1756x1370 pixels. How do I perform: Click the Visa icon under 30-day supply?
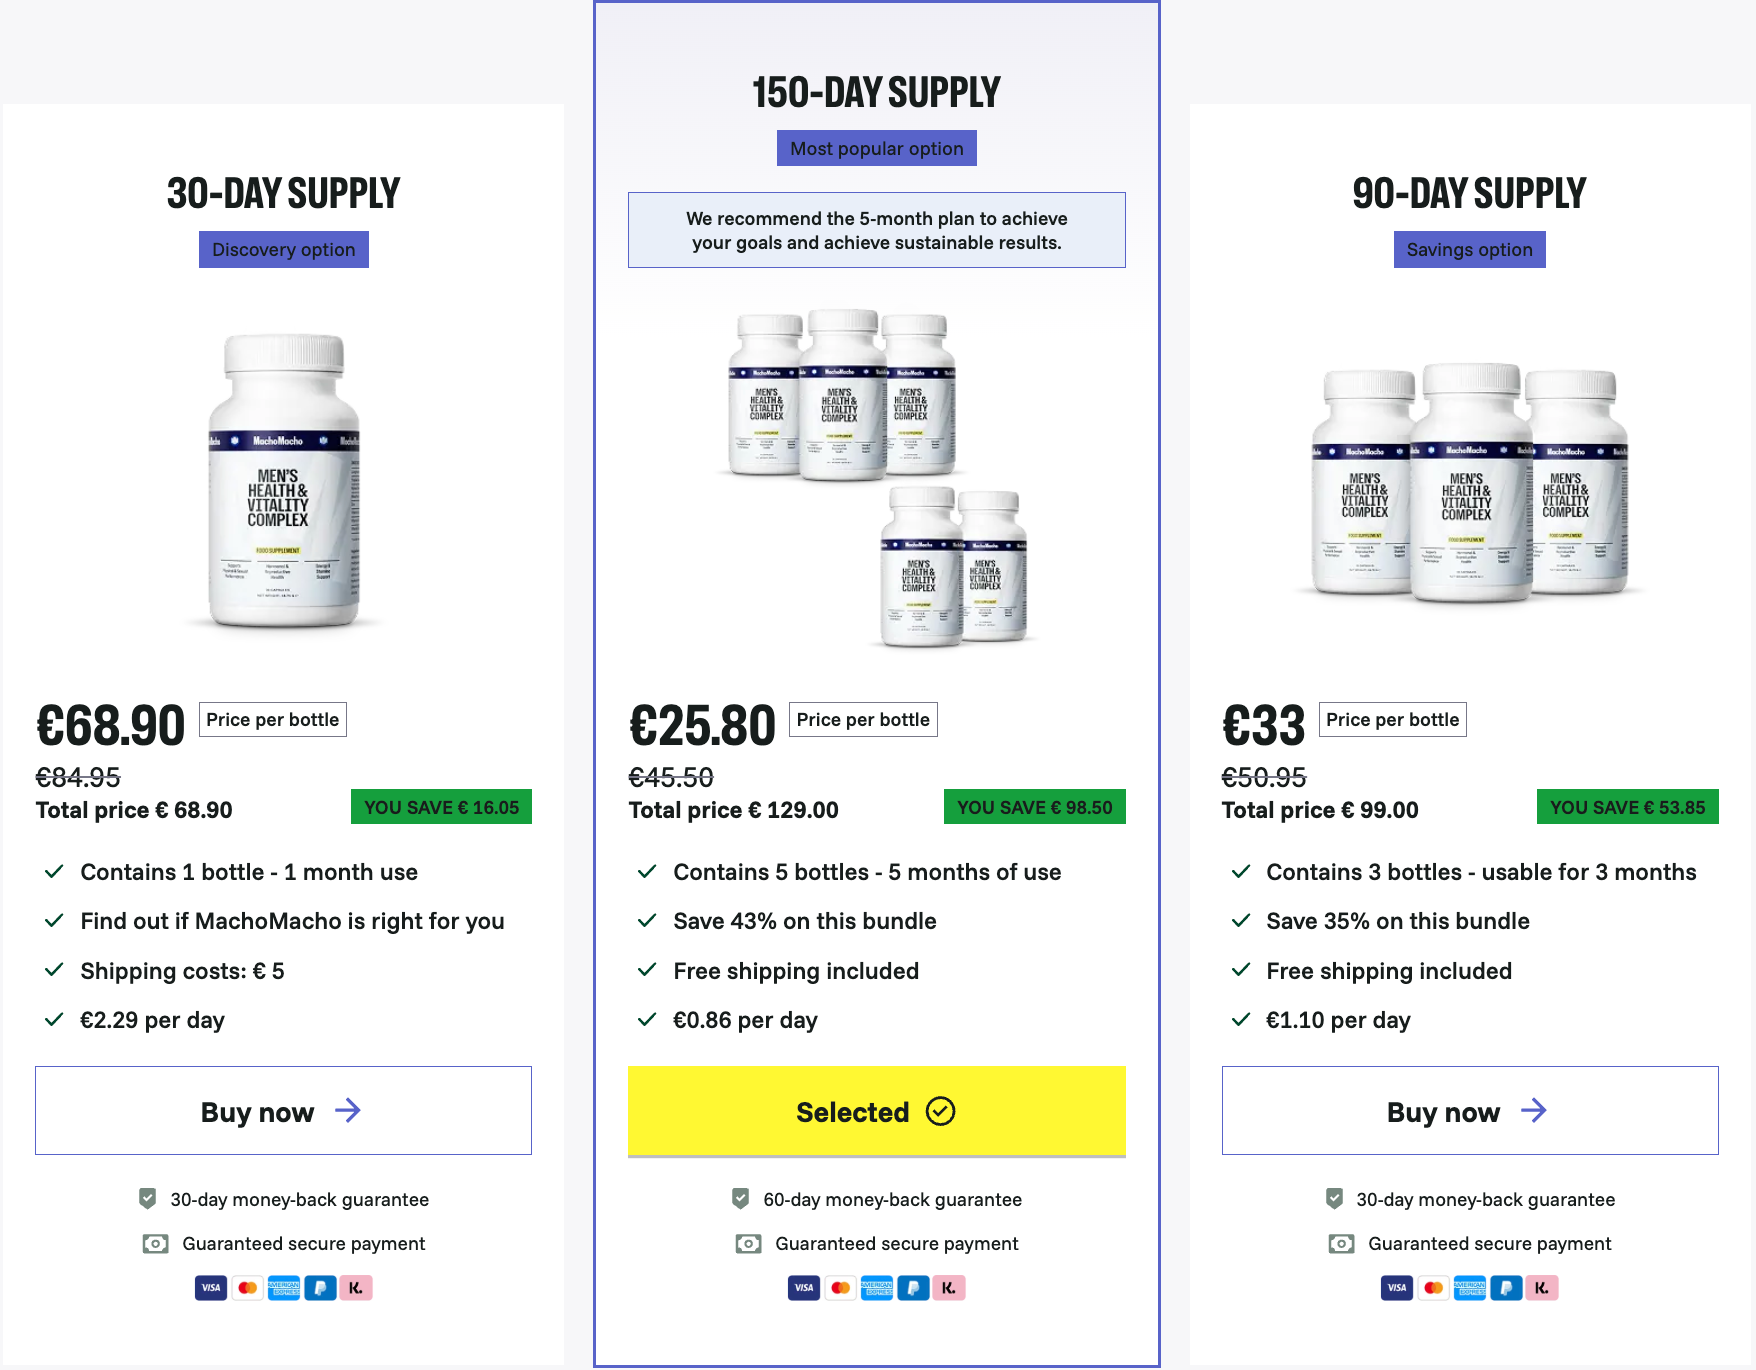point(211,1288)
